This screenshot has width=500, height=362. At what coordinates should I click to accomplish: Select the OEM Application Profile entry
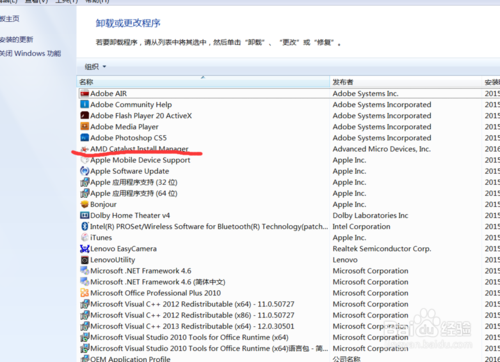point(130,359)
